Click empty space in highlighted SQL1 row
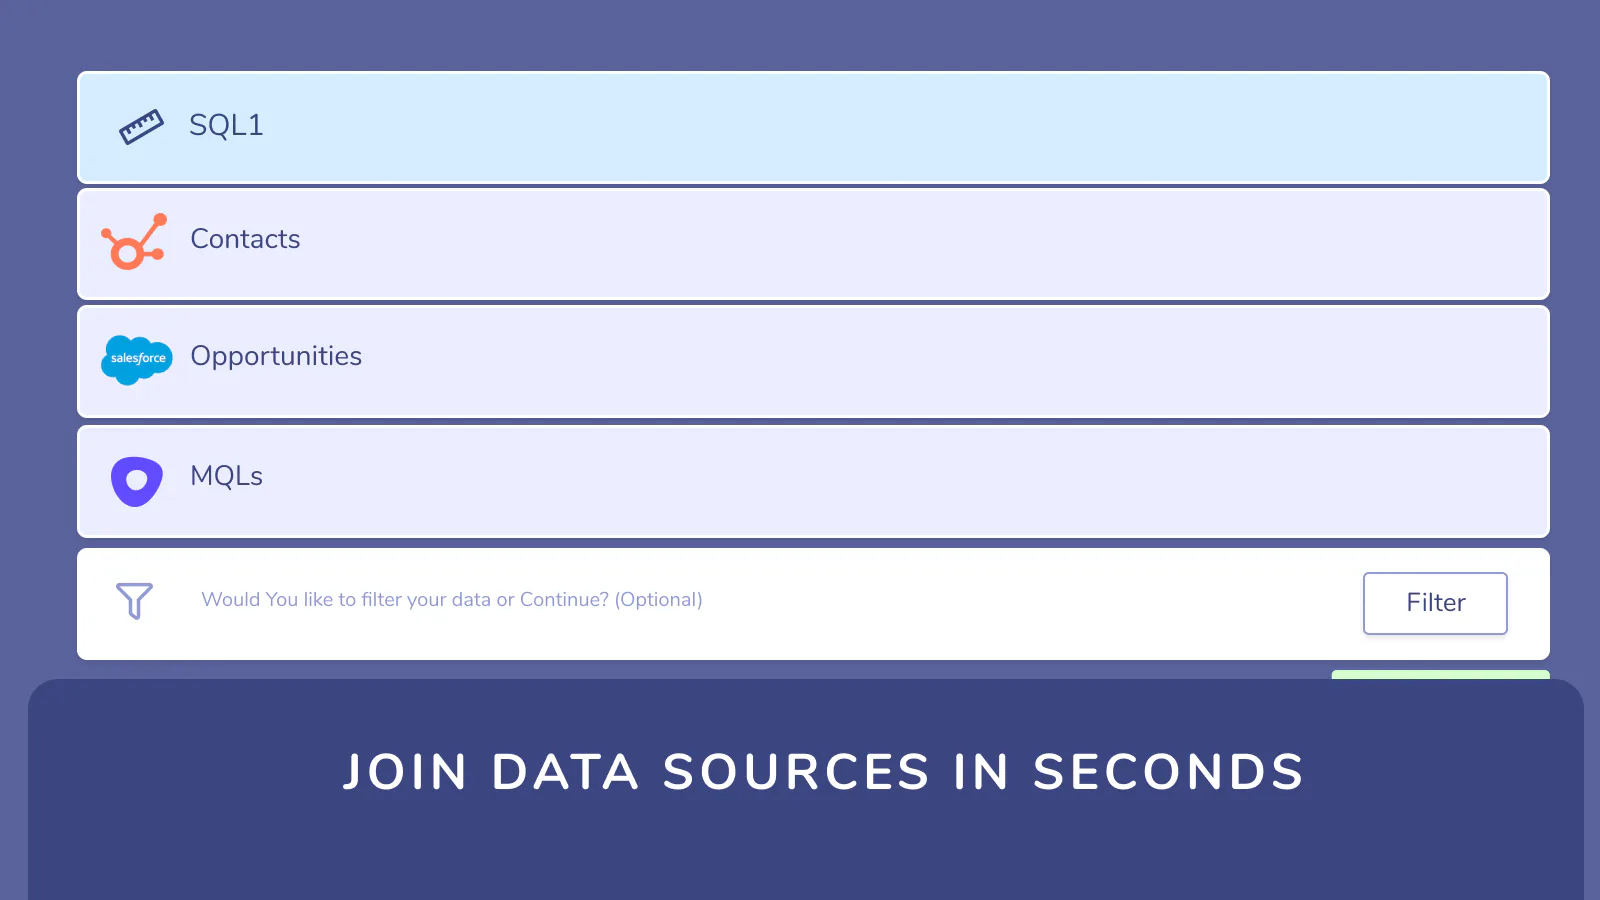This screenshot has width=1600, height=900. click(x=900, y=127)
